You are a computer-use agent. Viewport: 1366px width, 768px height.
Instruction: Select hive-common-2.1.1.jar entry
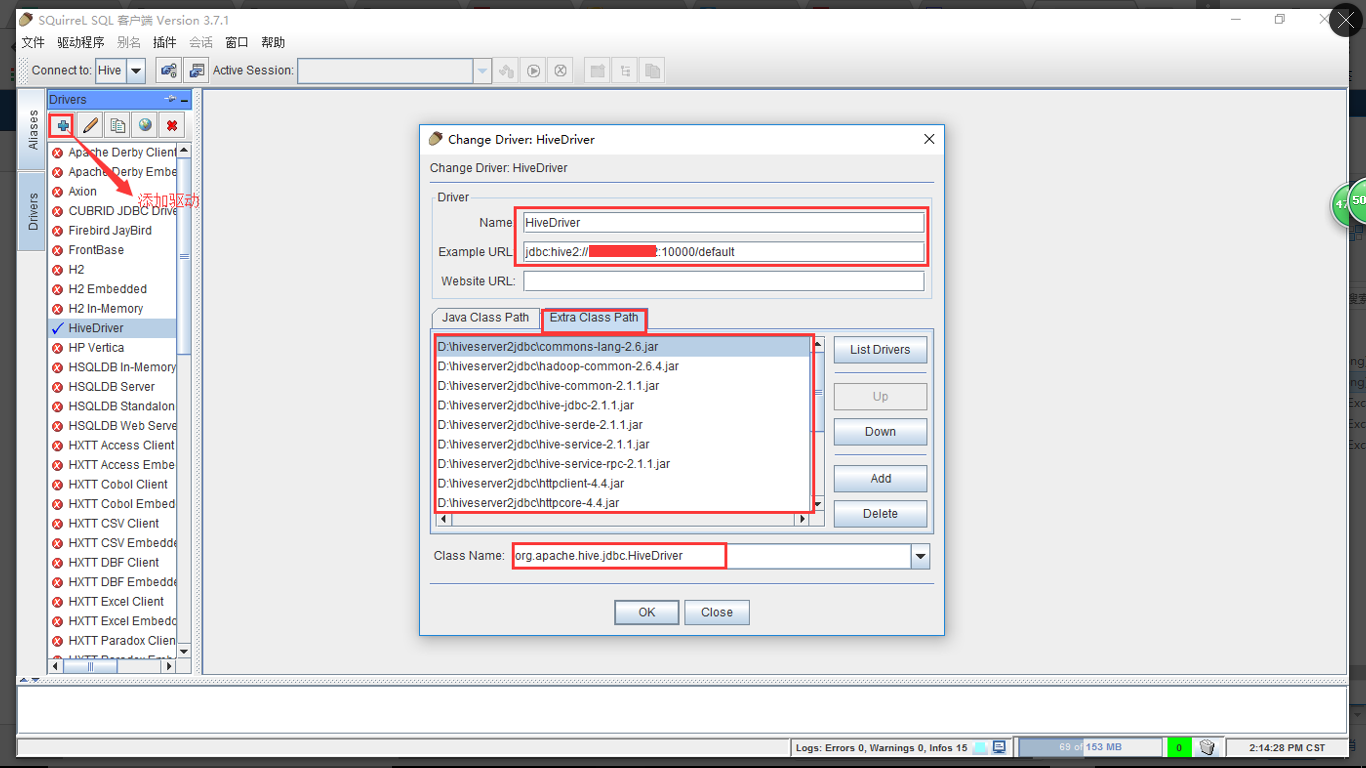623,386
